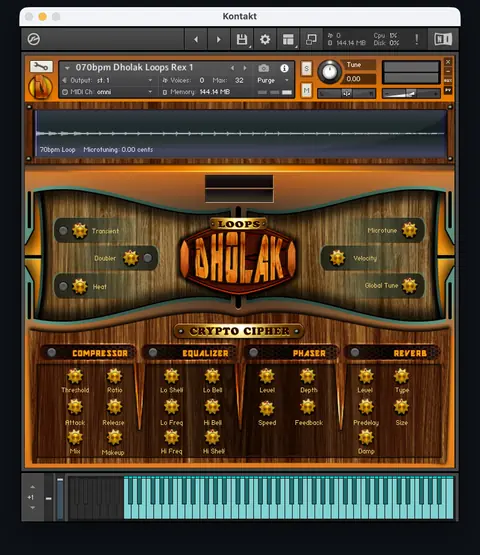Click the reverb Predelay knob
The height and width of the screenshot is (555, 480).
pyautogui.click(x=366, y=407)
